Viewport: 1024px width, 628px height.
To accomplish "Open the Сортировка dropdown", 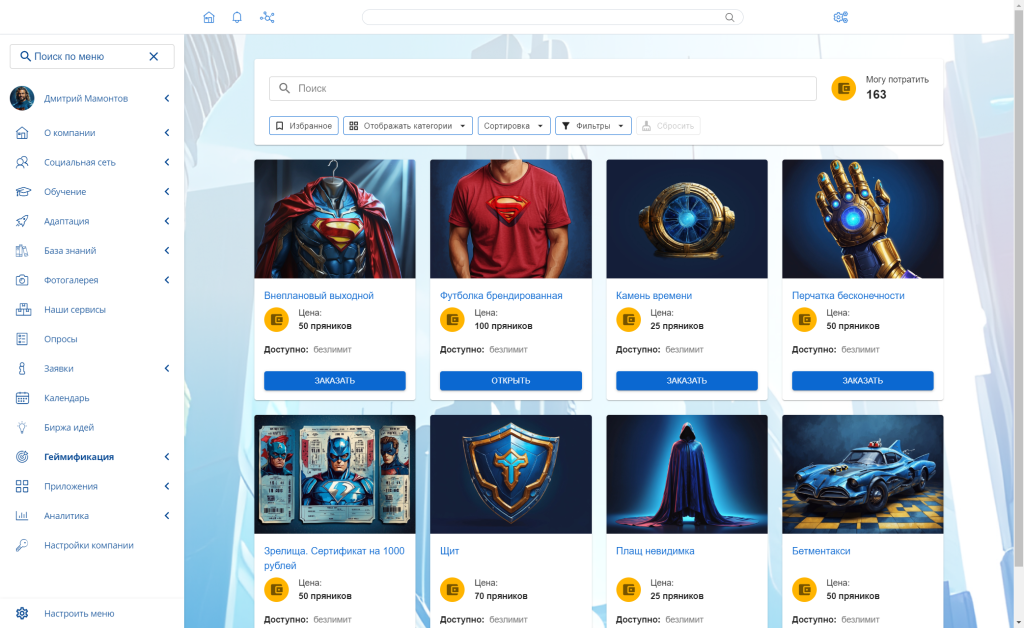I will click(x=514, y=126).
